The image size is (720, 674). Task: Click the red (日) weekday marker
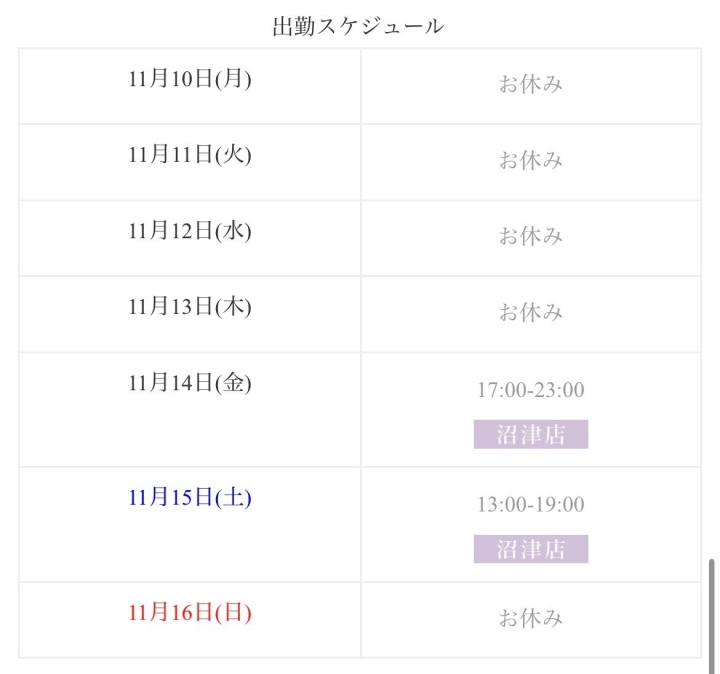point(233,613)
